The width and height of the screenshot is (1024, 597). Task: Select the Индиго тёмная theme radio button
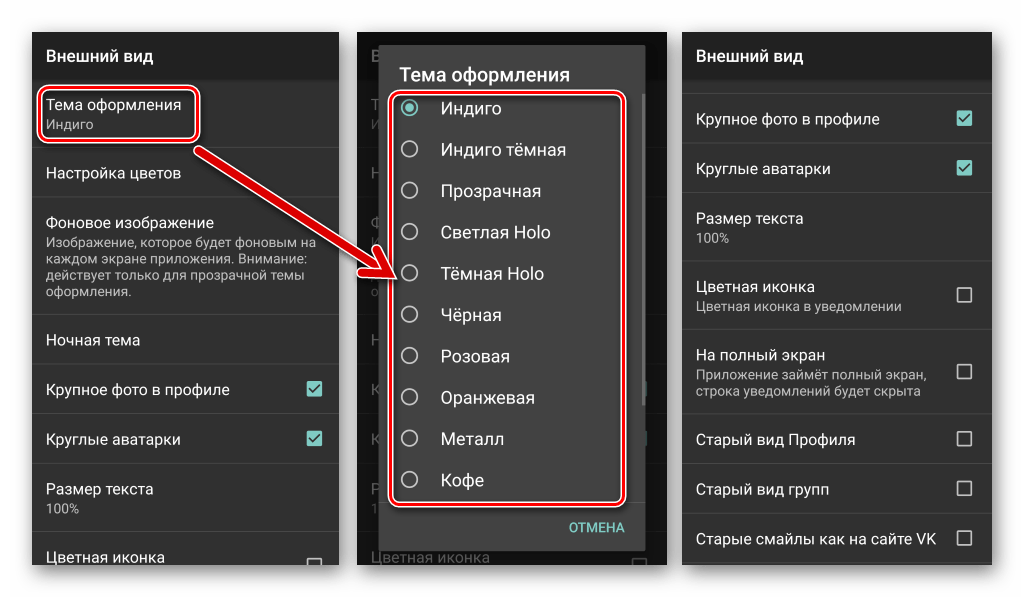409,150
